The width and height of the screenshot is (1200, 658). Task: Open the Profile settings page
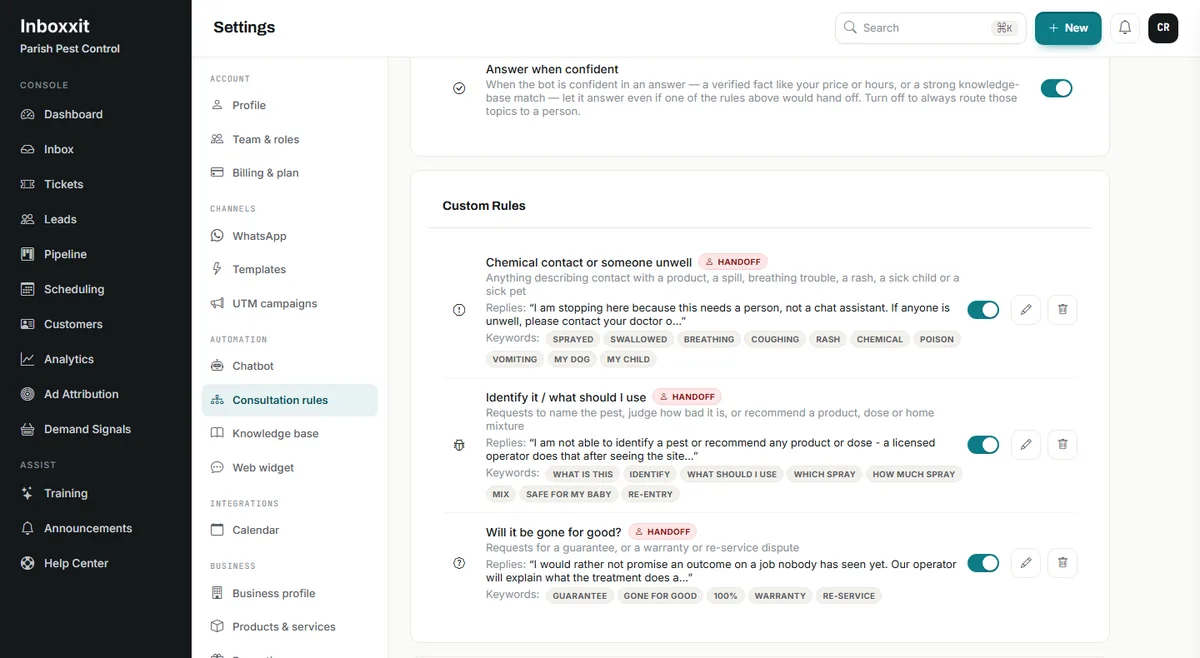[289, 105]
